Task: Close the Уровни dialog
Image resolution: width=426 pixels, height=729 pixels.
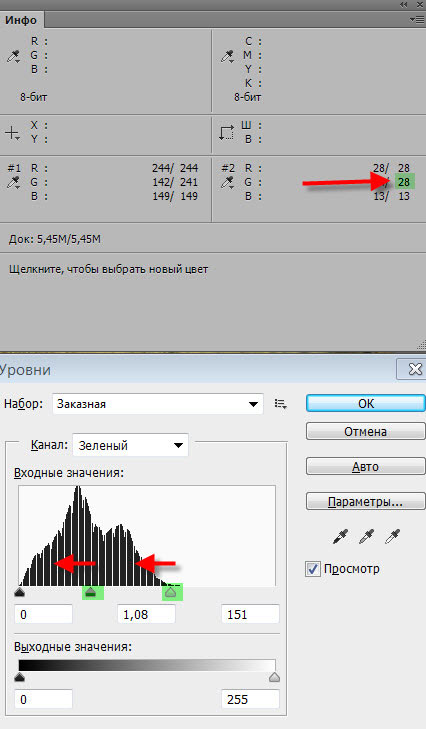Action: [414, 369]
